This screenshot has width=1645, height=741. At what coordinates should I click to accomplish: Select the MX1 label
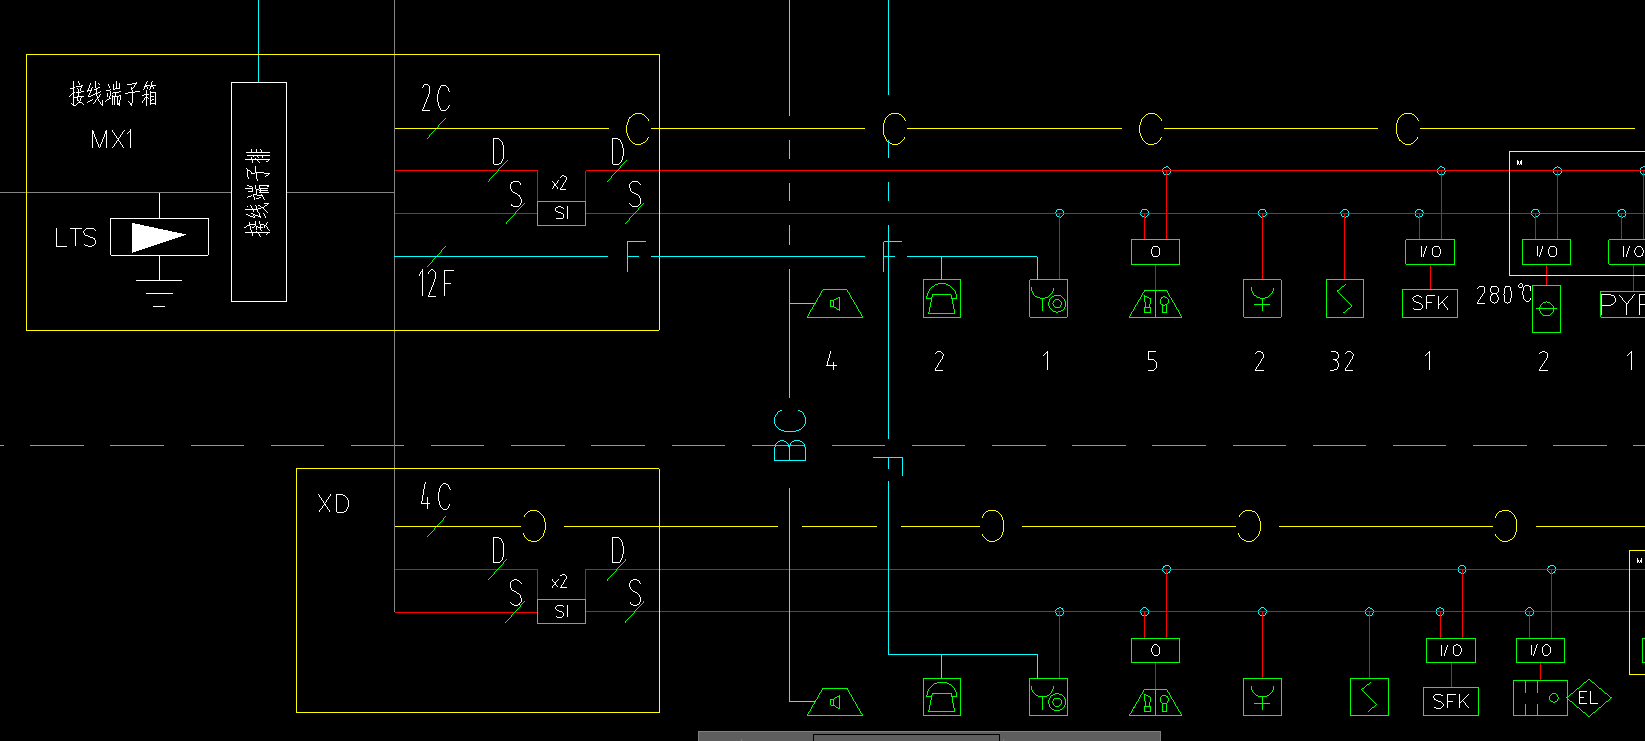click(112, 139)
